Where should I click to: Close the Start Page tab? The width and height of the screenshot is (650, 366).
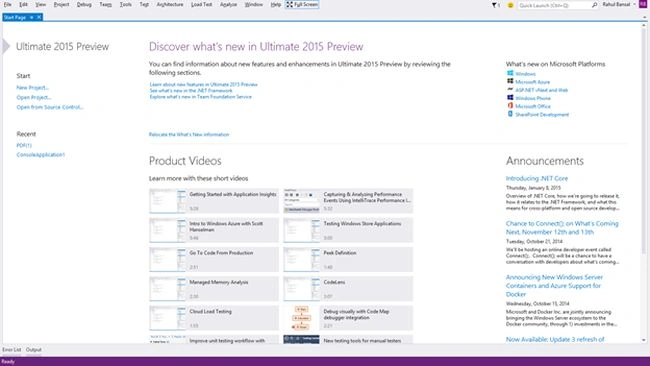tap(39, 17)
